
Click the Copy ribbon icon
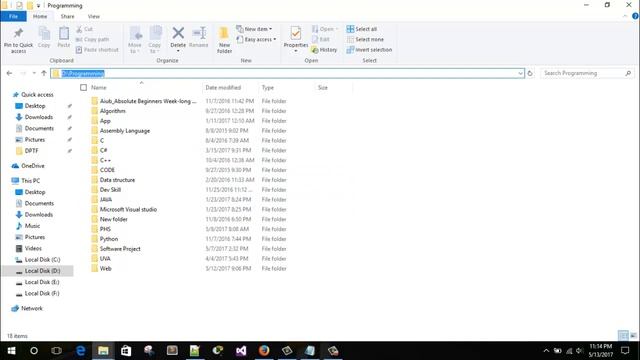coord(44,33)
